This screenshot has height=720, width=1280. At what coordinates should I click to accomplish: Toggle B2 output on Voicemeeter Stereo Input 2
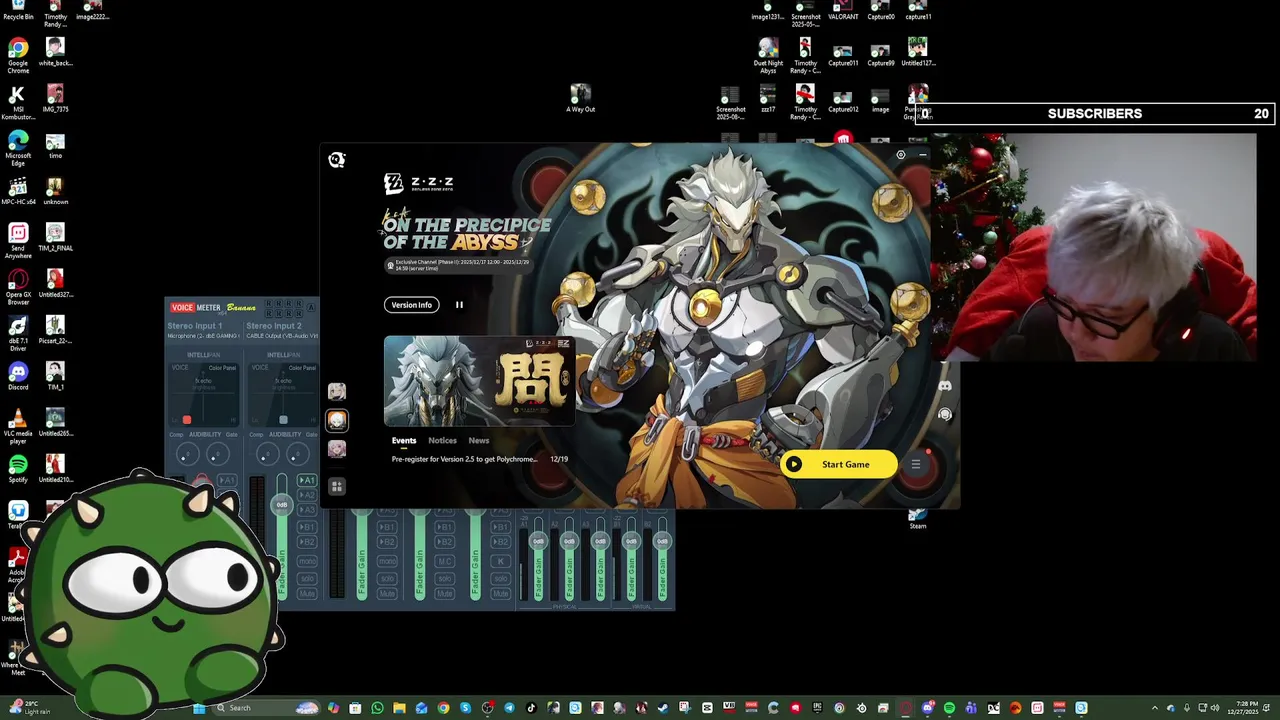pos(307,542)
